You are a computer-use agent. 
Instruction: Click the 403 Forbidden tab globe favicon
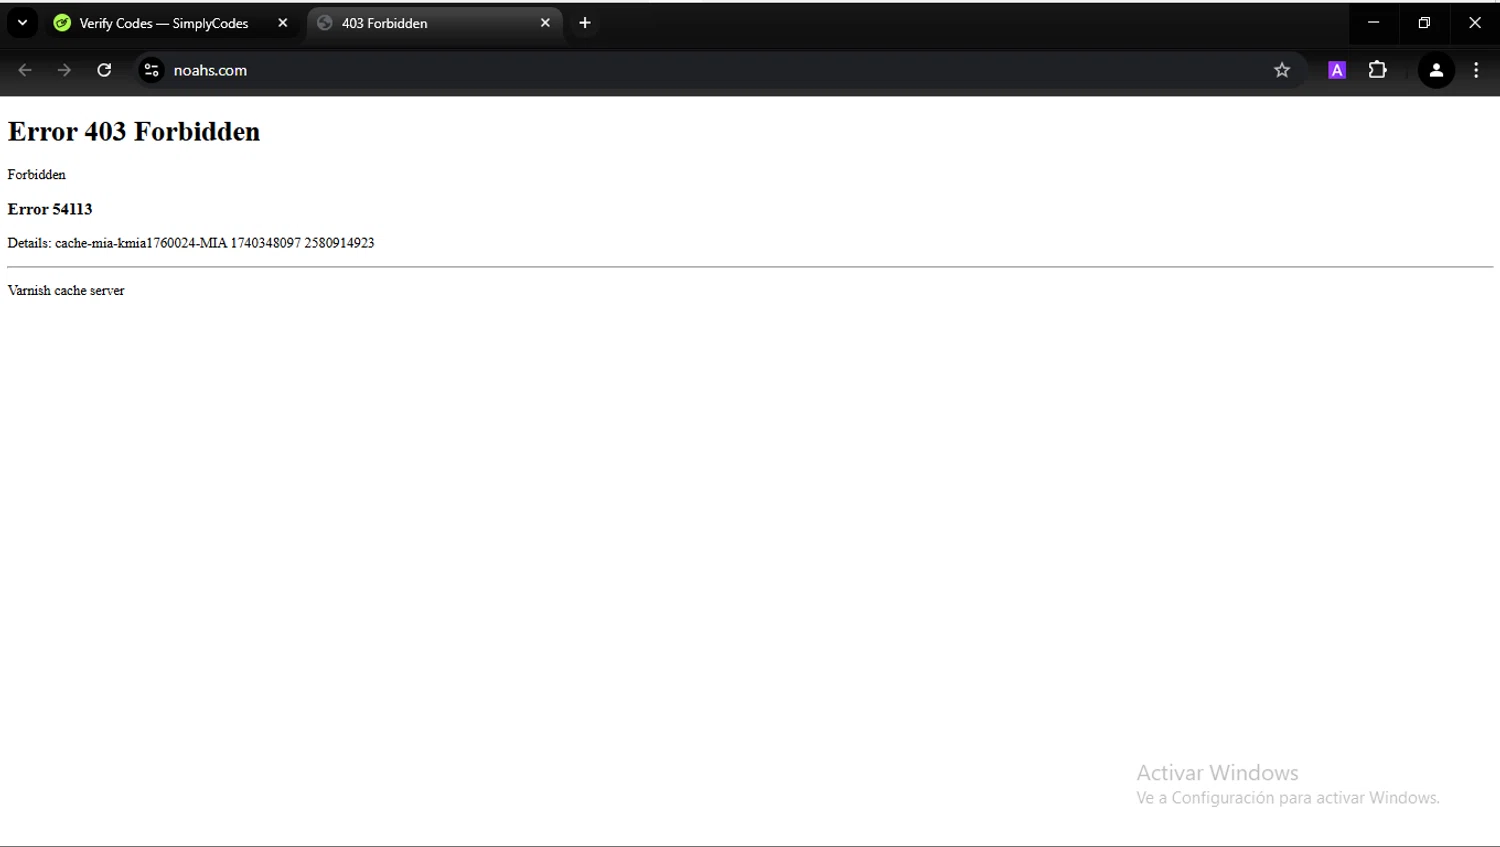pos(325,23)
